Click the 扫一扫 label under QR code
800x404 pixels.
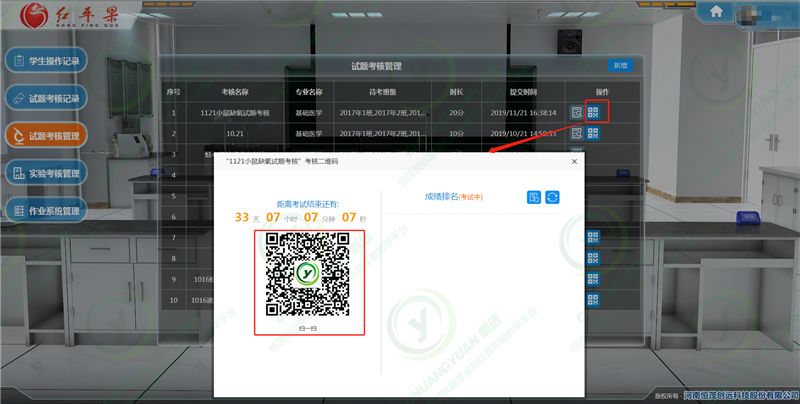tap(308, 329)
